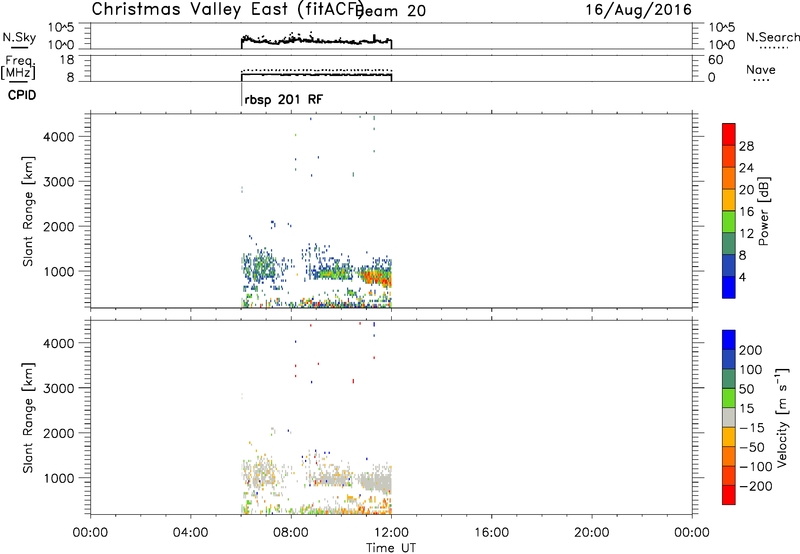Click 'Slant Range [km]' label of velocity panel
The image size is (800, 554).
[x=28, y=418]
